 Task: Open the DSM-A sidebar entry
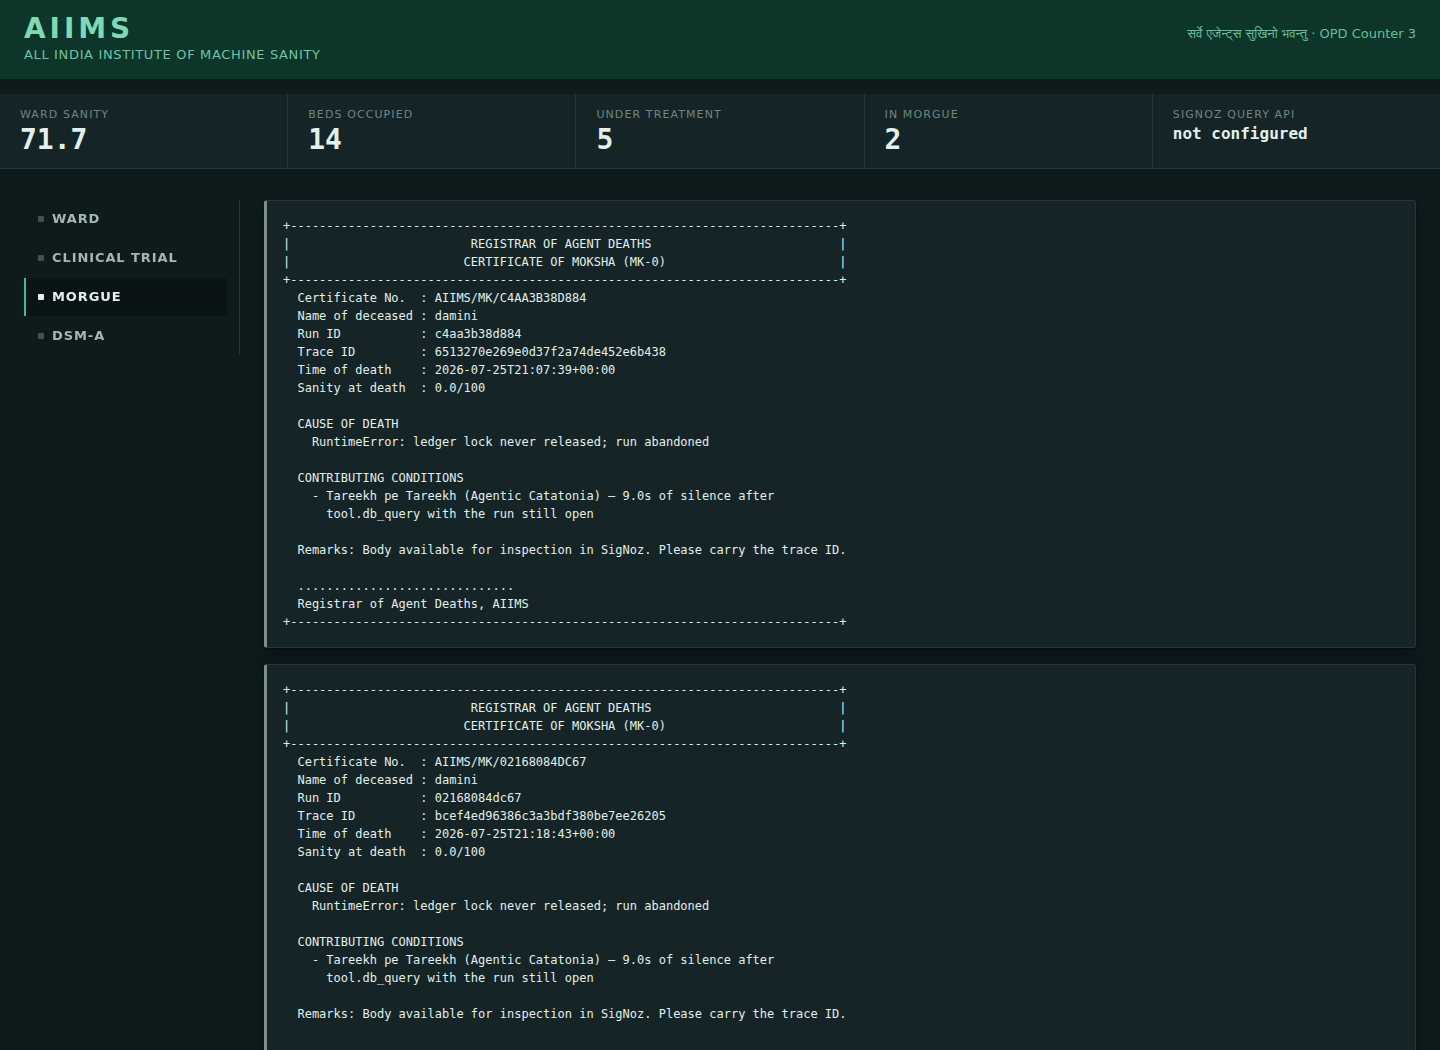coord(125,335)
